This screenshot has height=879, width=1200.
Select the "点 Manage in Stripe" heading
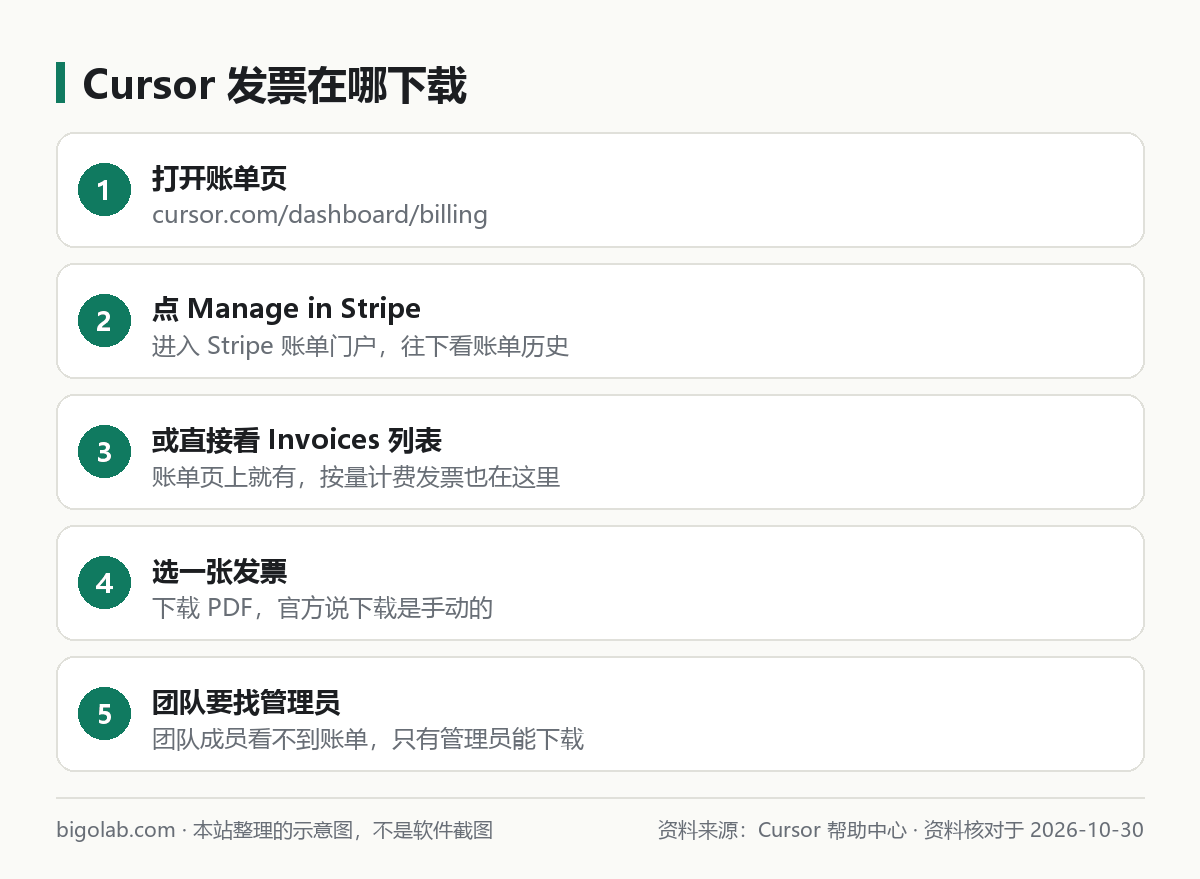tap(286, 309)
